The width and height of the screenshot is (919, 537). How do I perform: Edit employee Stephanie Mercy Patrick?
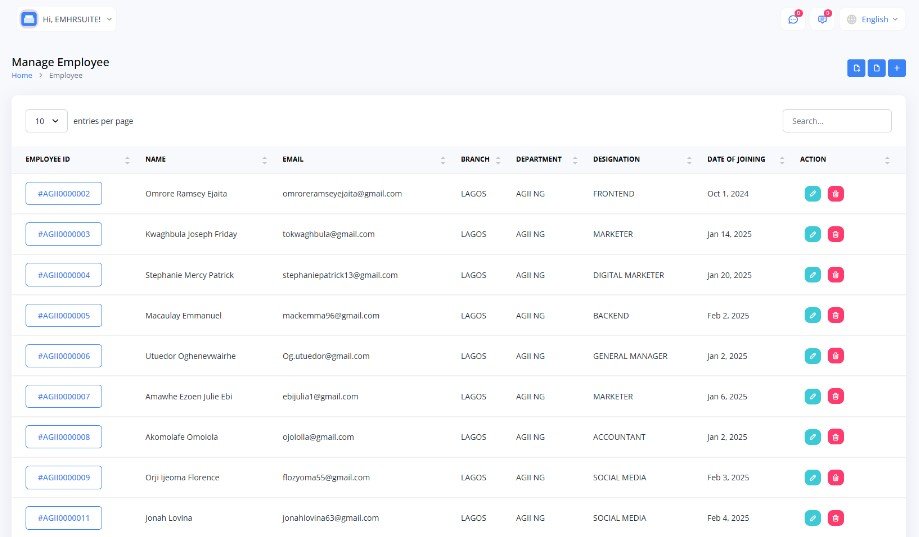[812, 274]
